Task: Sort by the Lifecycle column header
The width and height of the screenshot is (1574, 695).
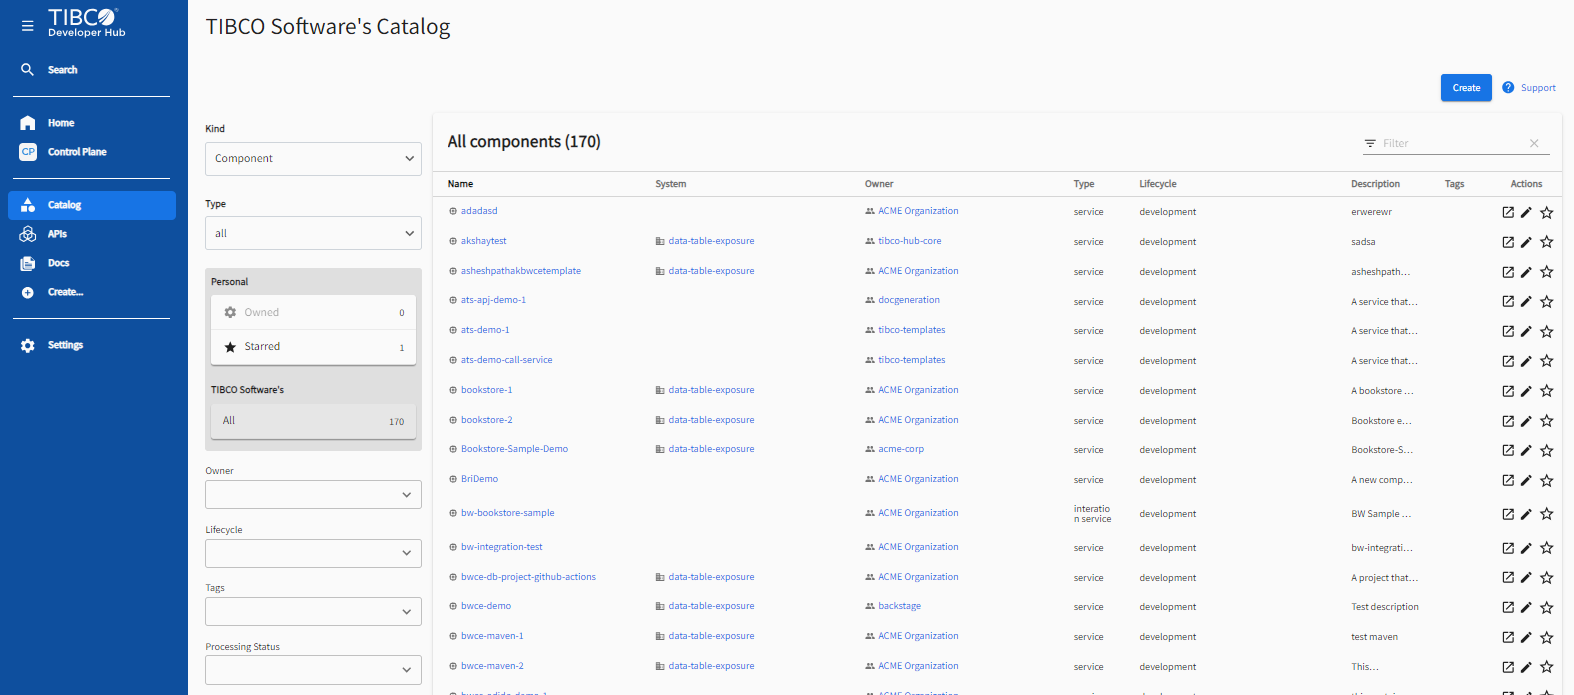Action: point(1158,184)
